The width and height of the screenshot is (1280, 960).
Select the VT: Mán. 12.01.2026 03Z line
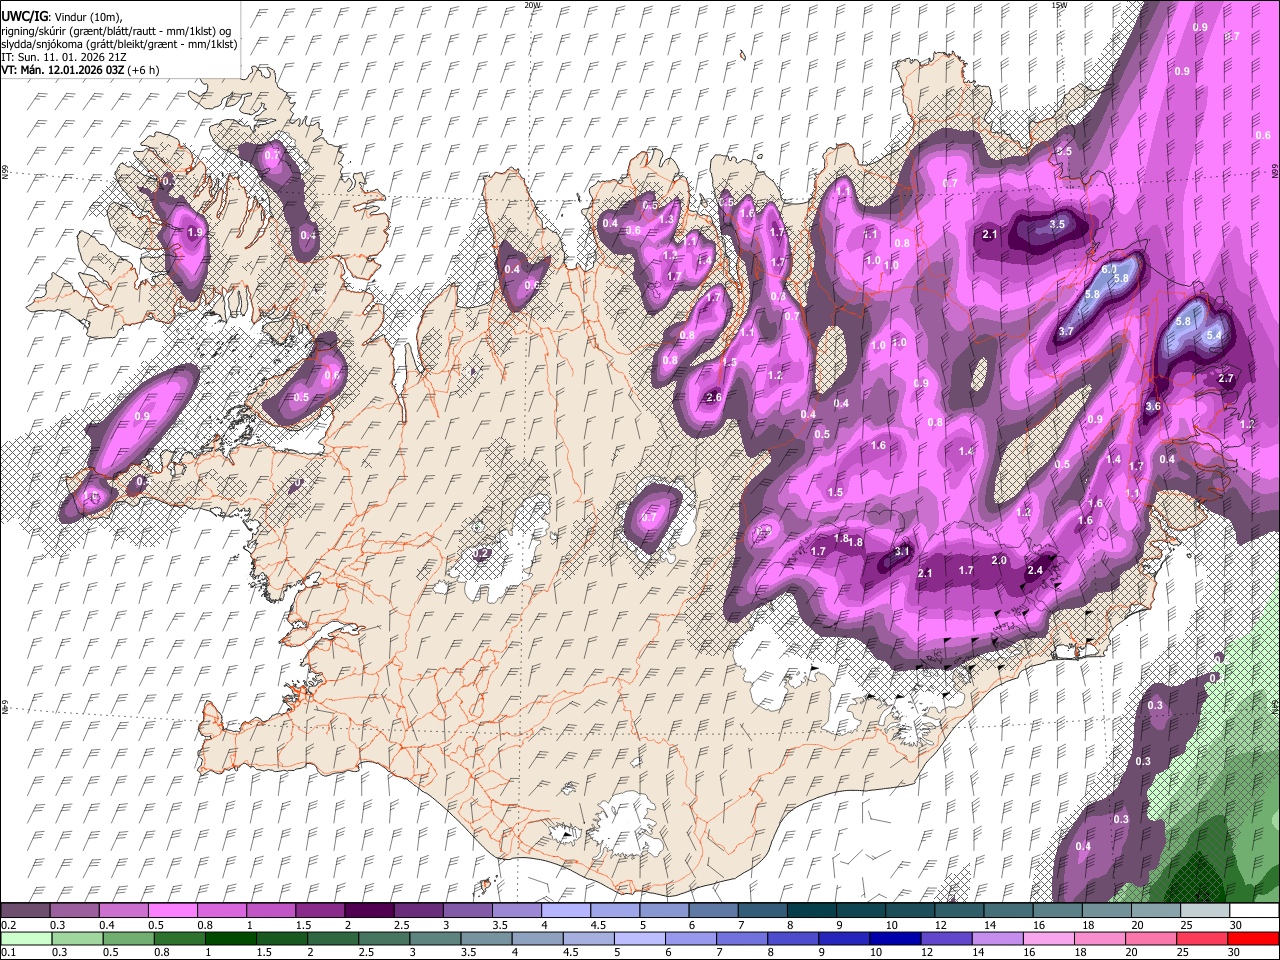[x=63, y=70]
